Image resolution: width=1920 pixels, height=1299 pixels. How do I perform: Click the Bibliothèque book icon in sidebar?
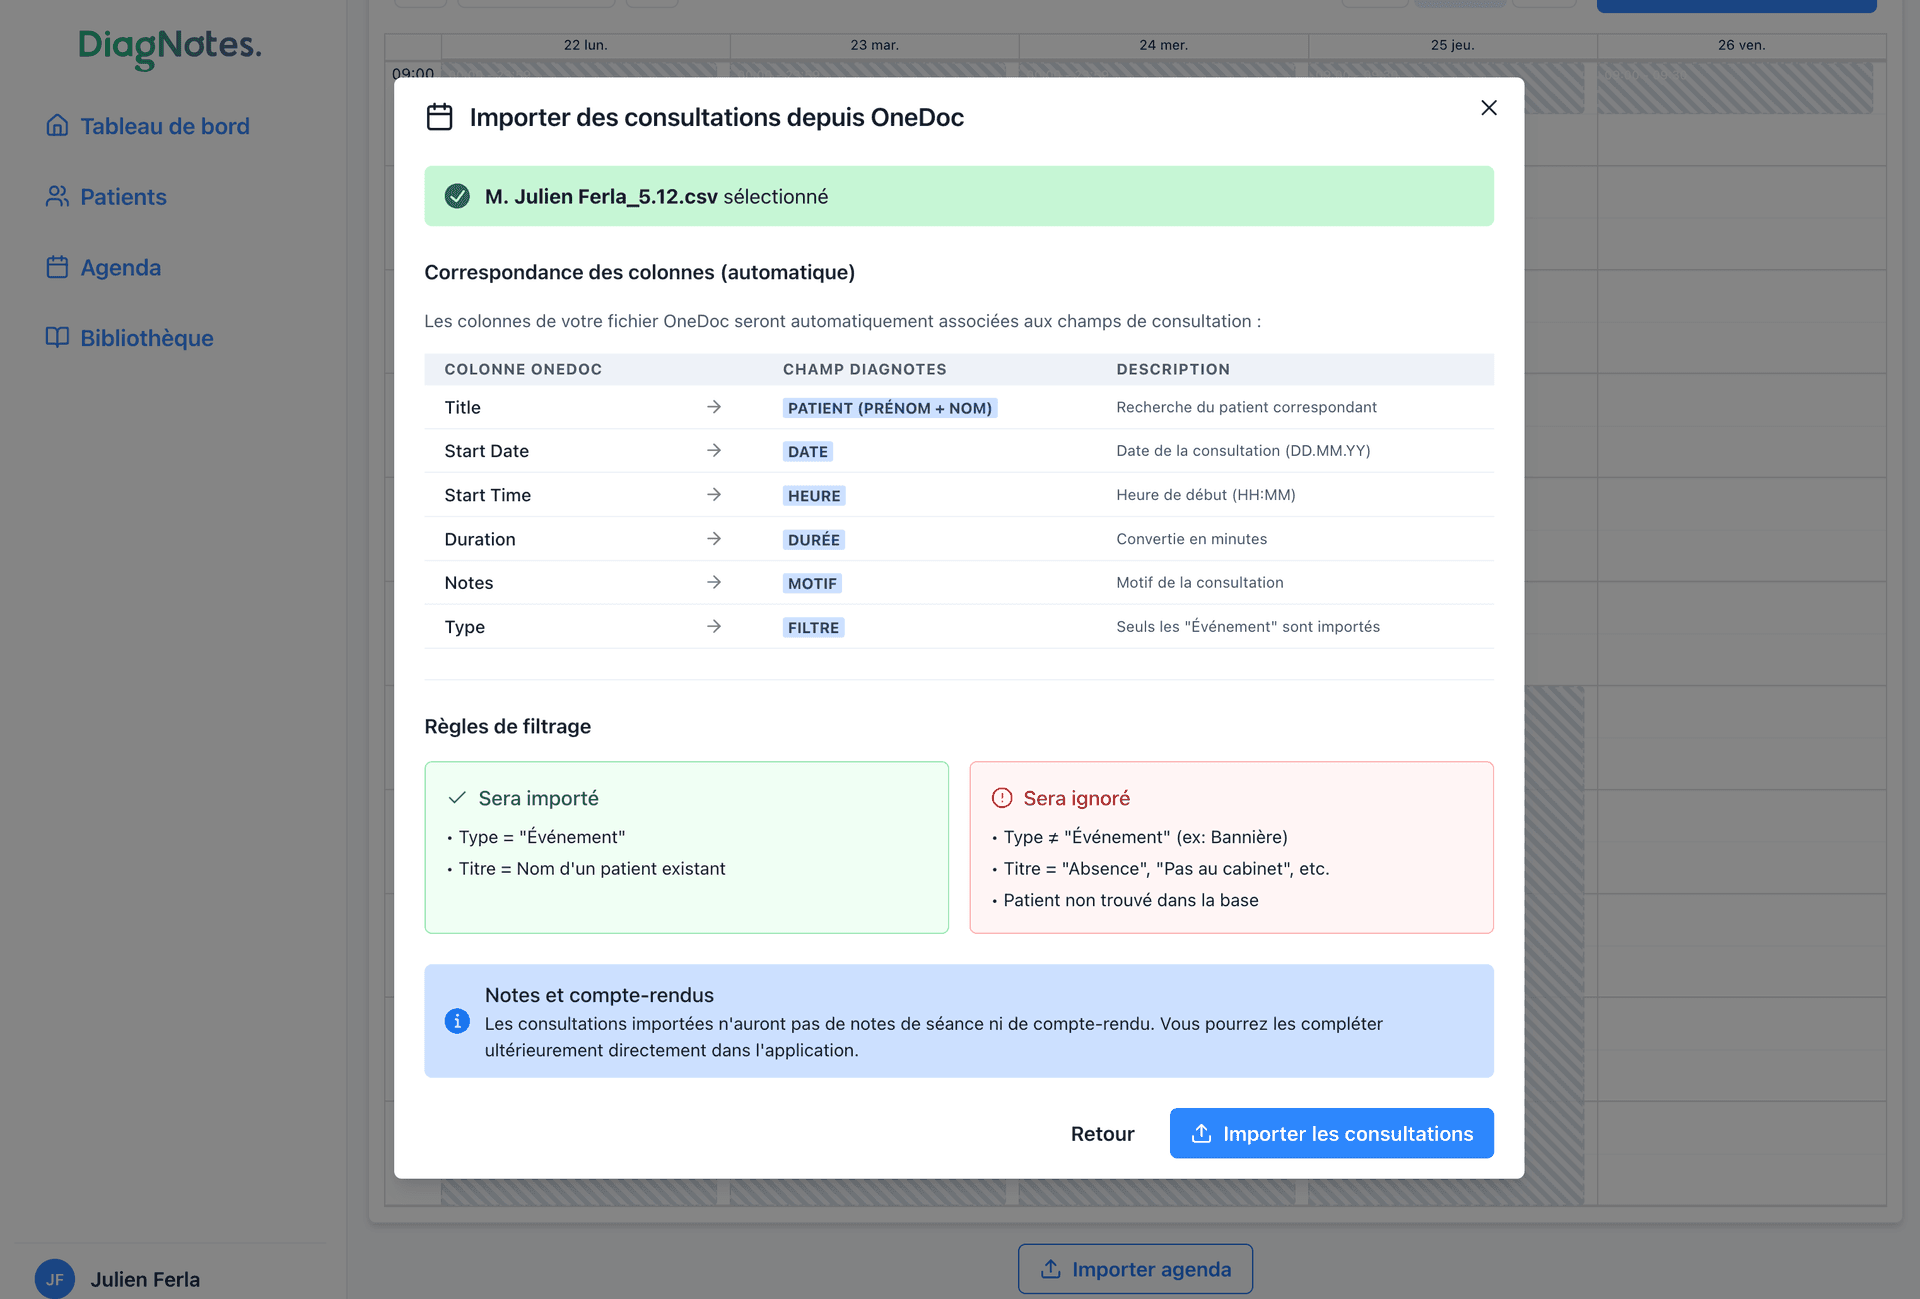pyautogui.click(x=57, y=338)
